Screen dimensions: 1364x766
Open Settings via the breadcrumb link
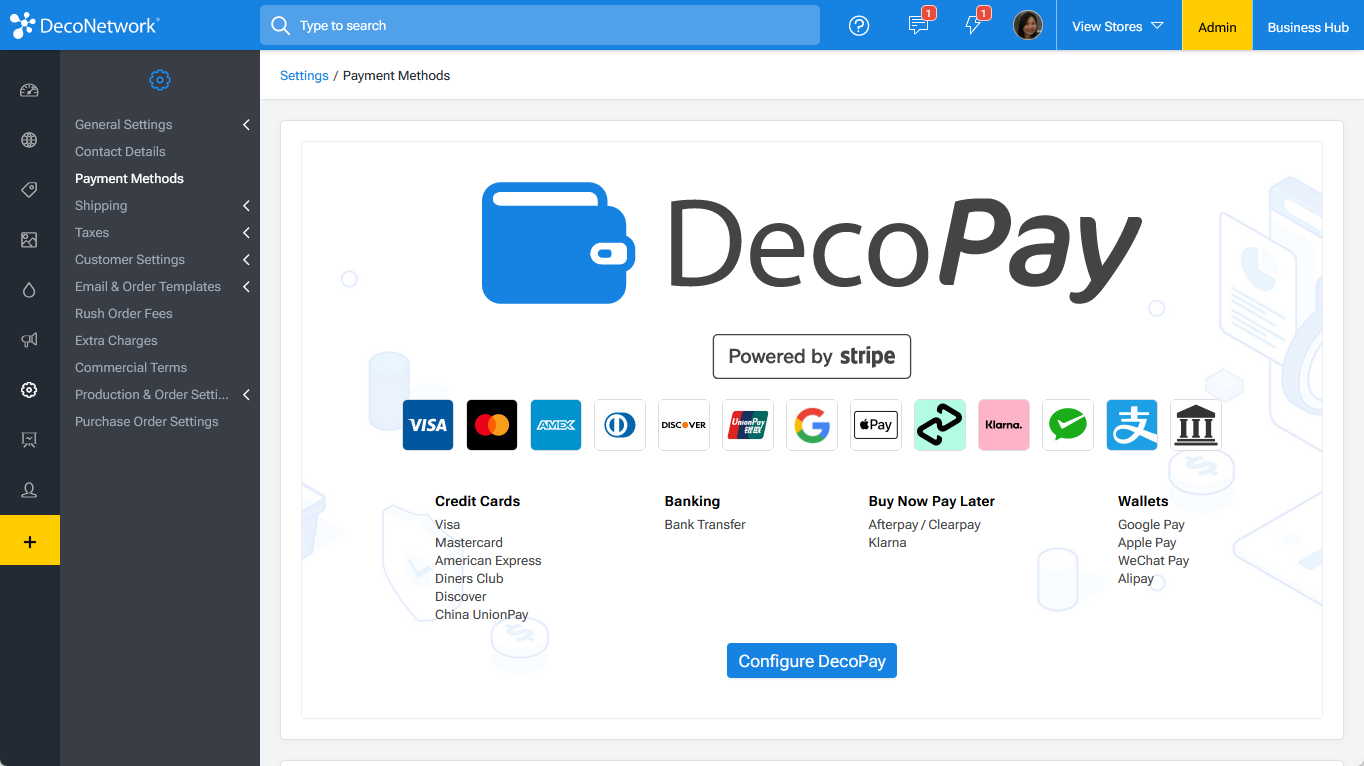click(x=304, y=75)
